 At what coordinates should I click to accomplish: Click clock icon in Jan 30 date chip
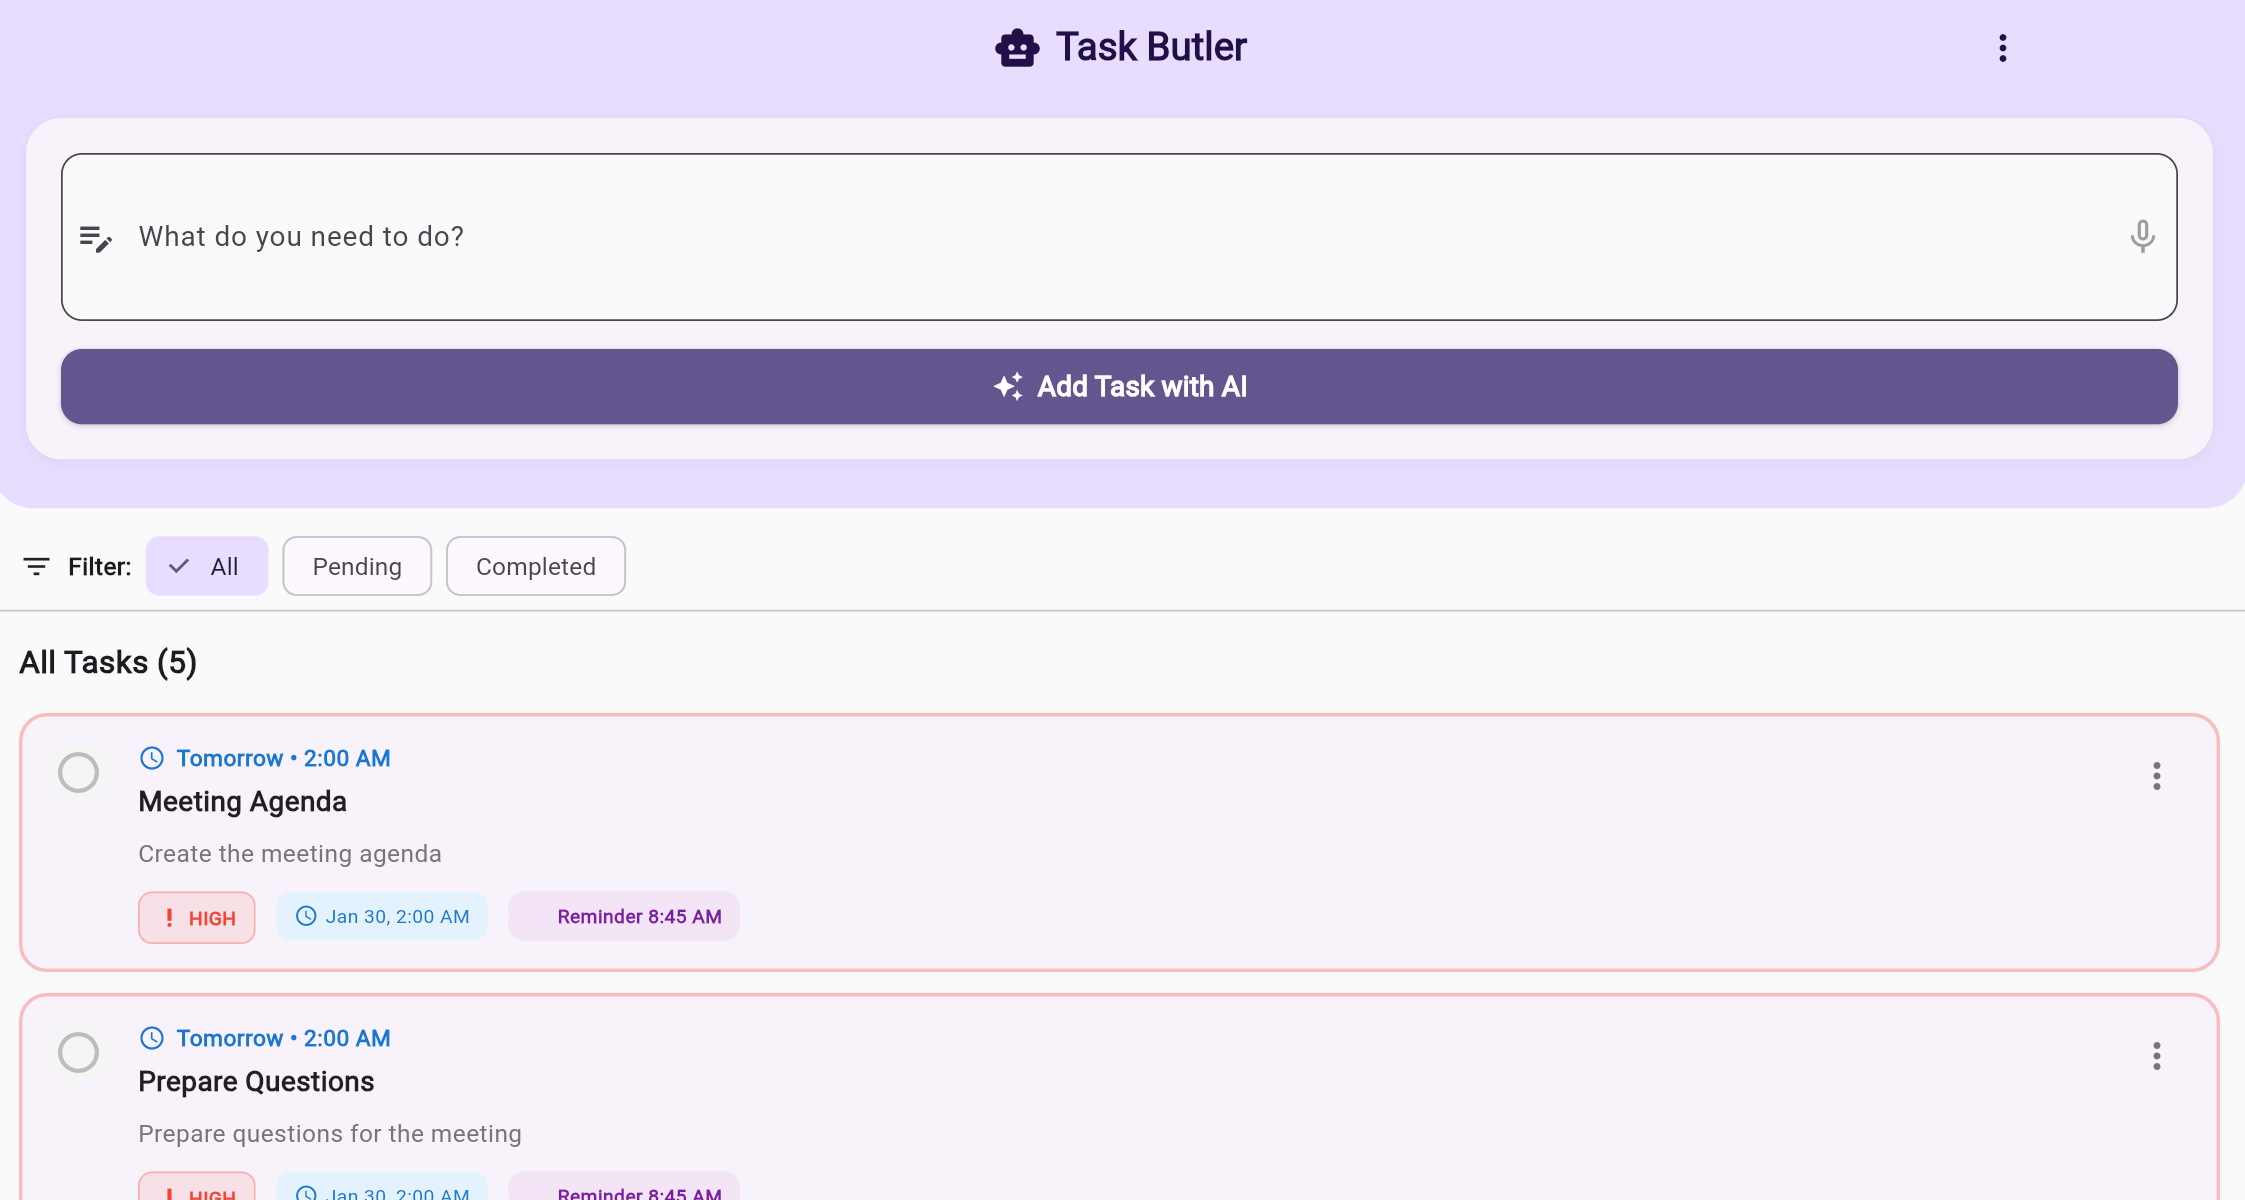pyautogui.click(x=306, y=916)
